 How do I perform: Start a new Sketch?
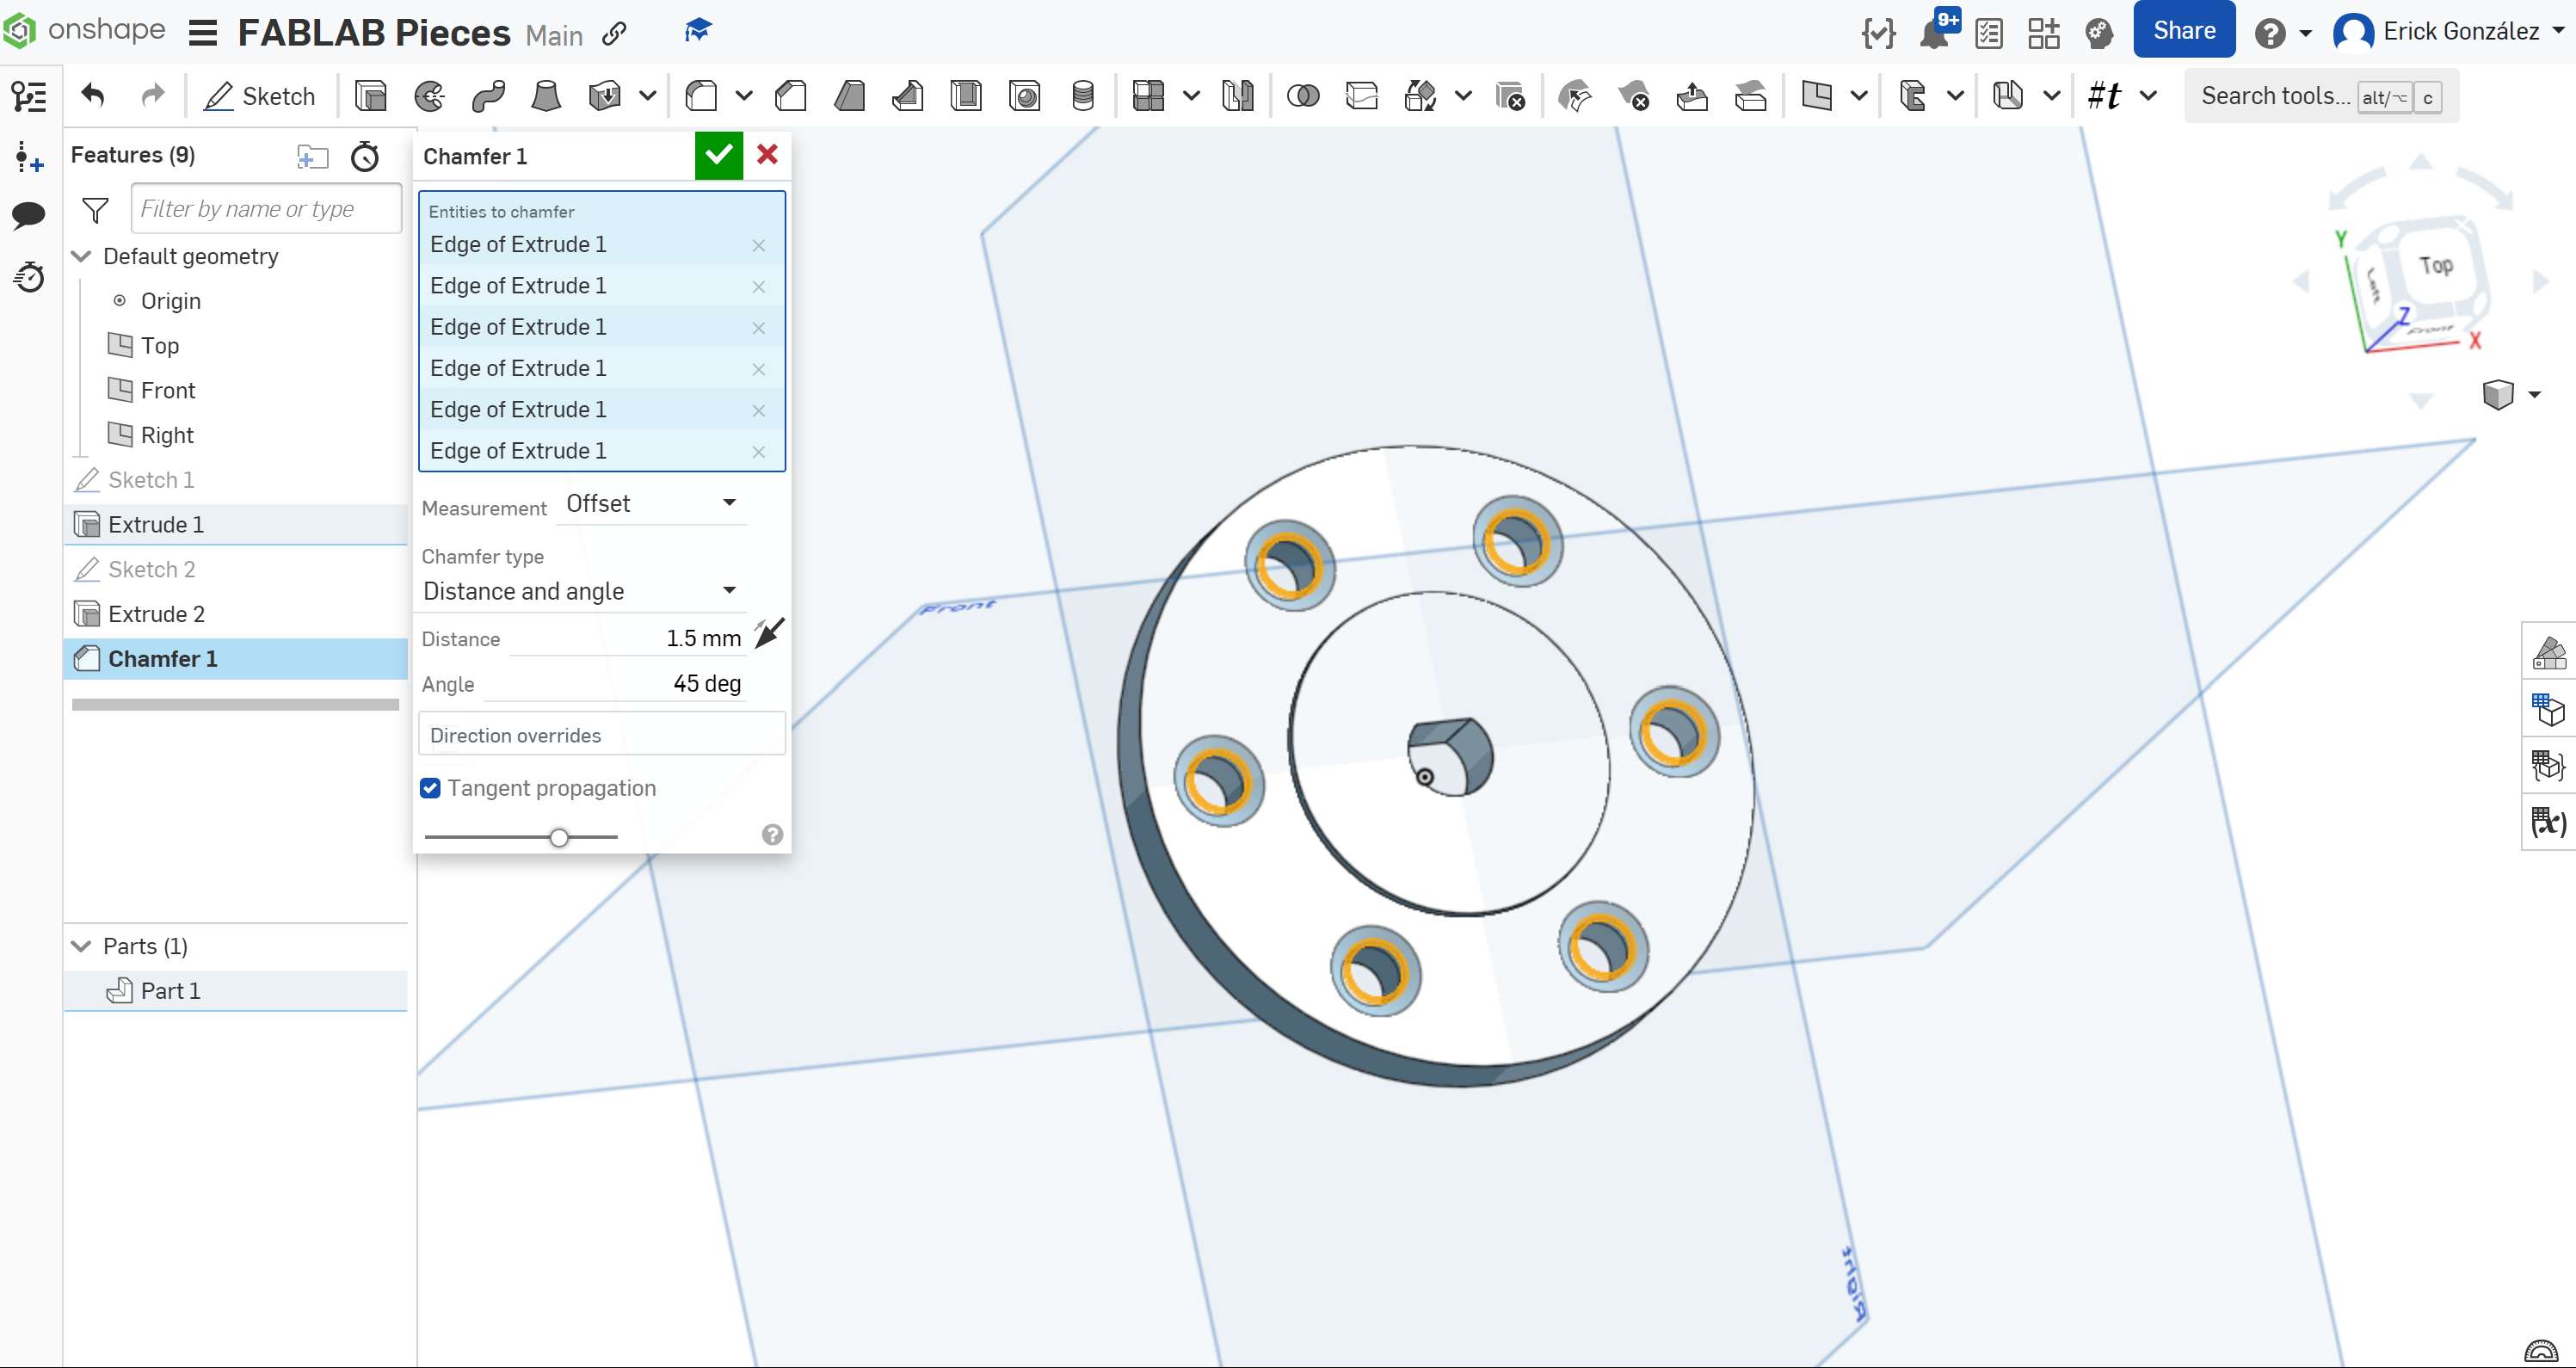click(x=260, y=96)
